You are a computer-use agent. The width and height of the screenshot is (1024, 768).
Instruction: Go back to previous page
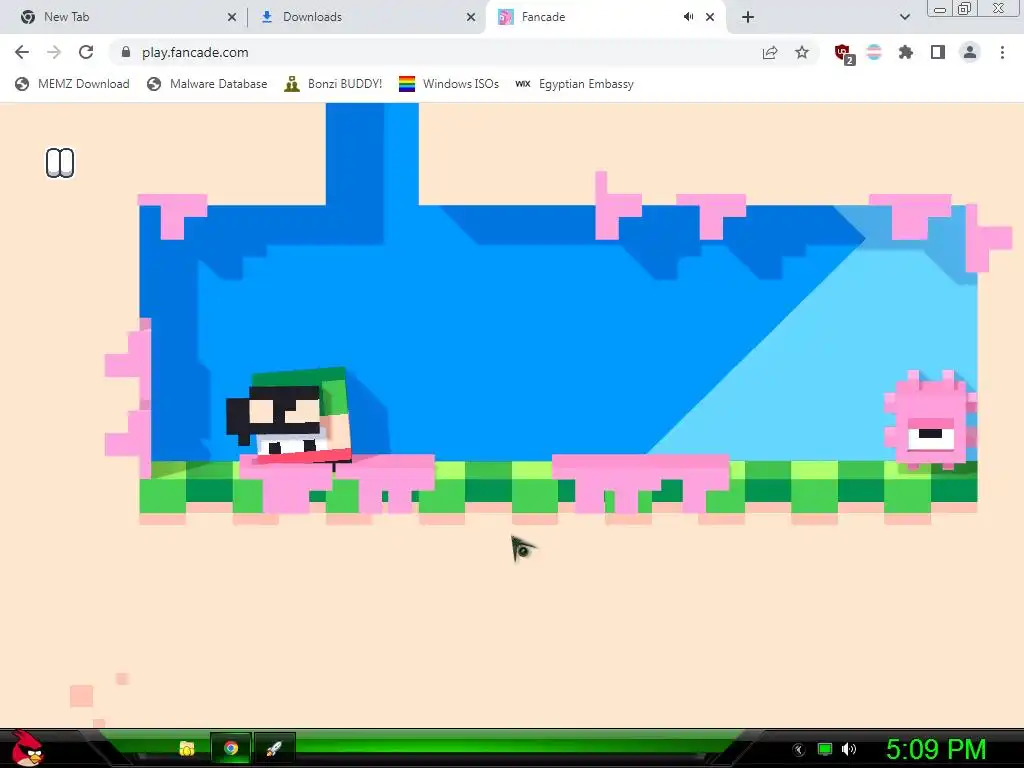point(22,52)
